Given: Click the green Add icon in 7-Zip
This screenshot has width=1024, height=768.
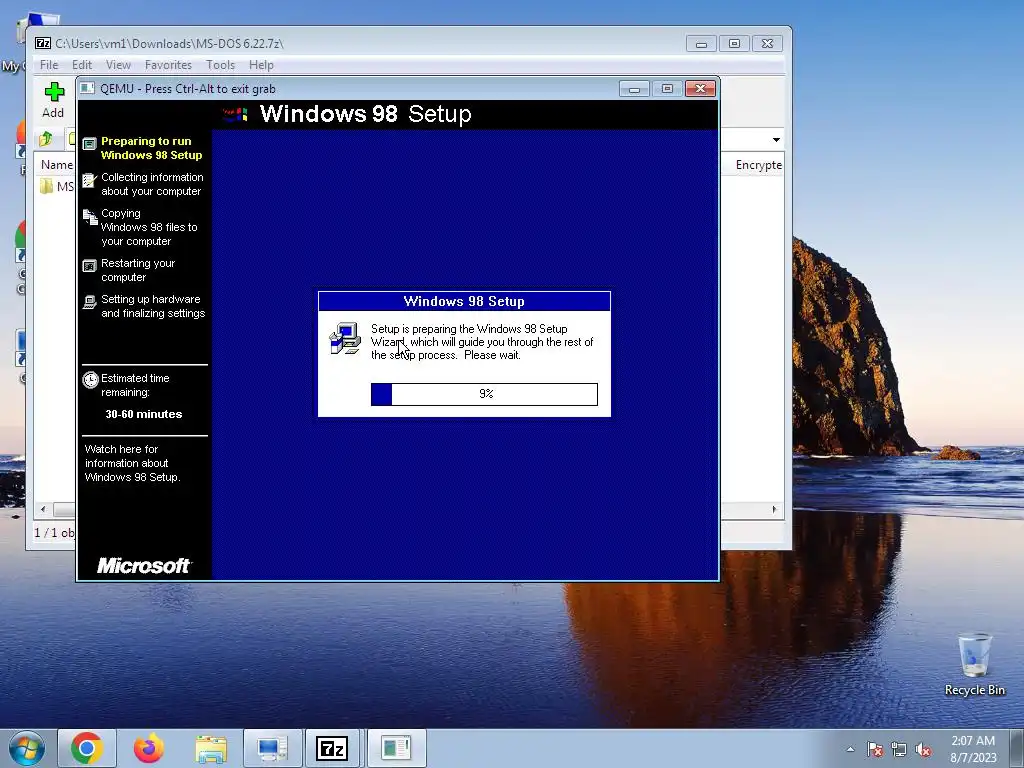Looking at the screenshot, I should (x=54, y=92).
